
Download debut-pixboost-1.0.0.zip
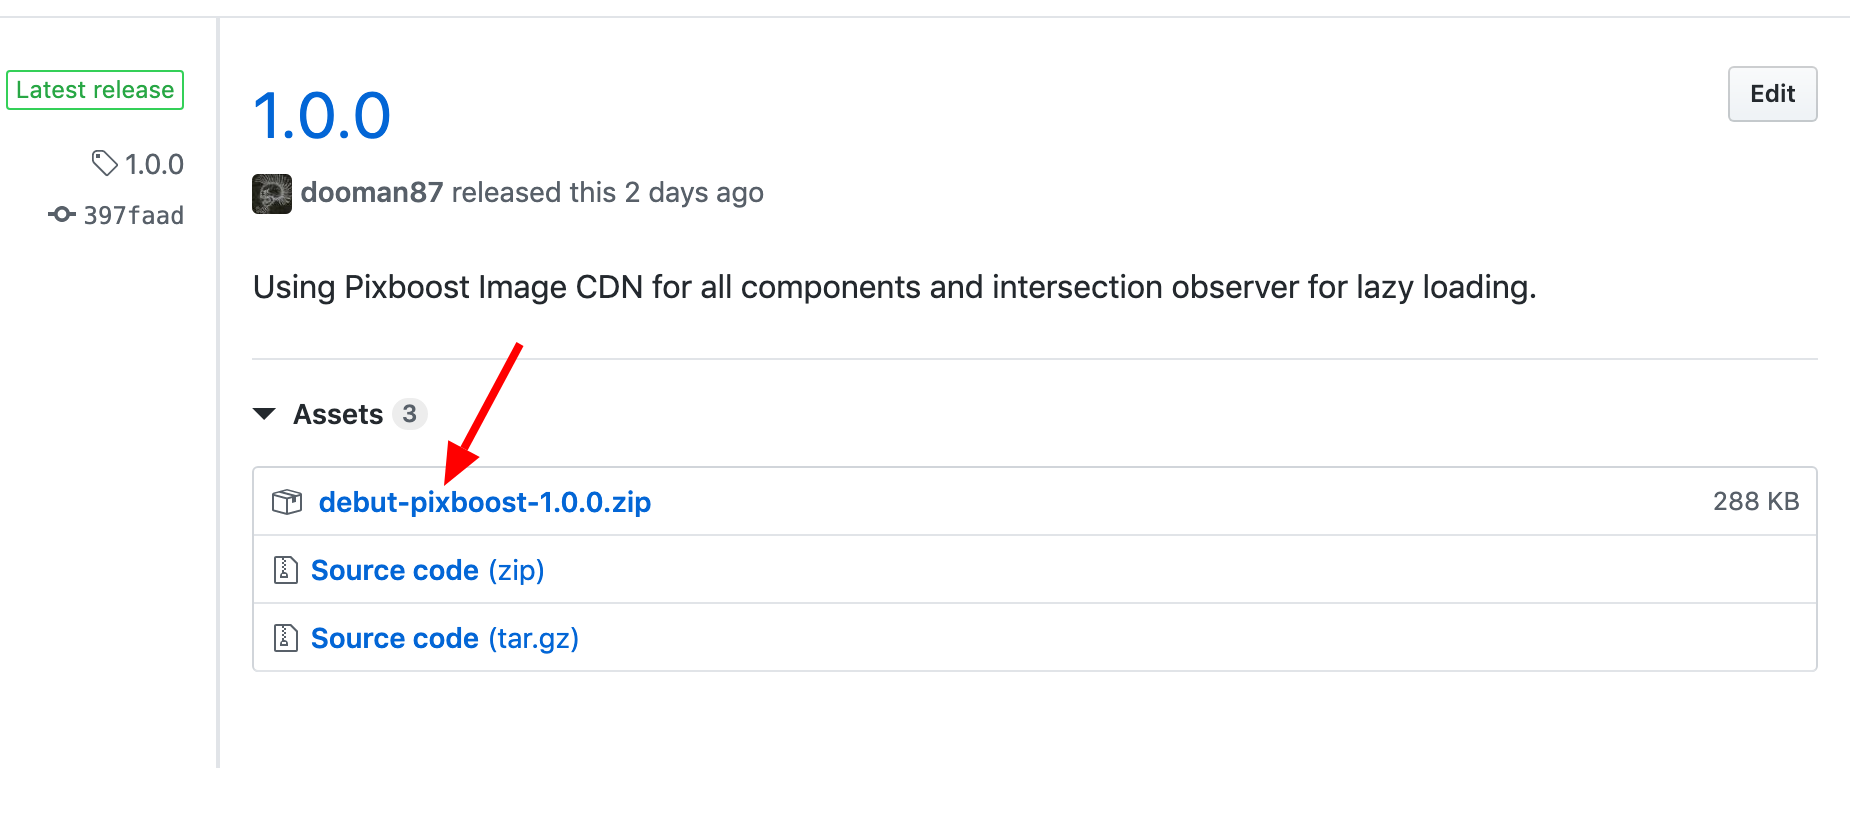485,502
